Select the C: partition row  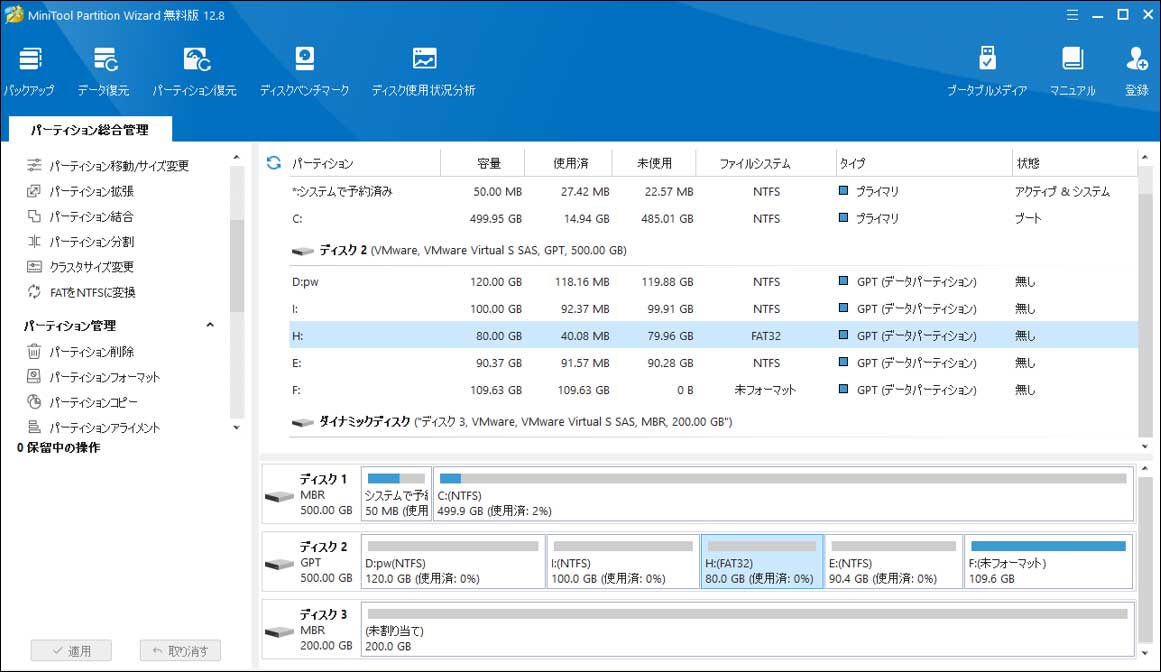point(713,219)
